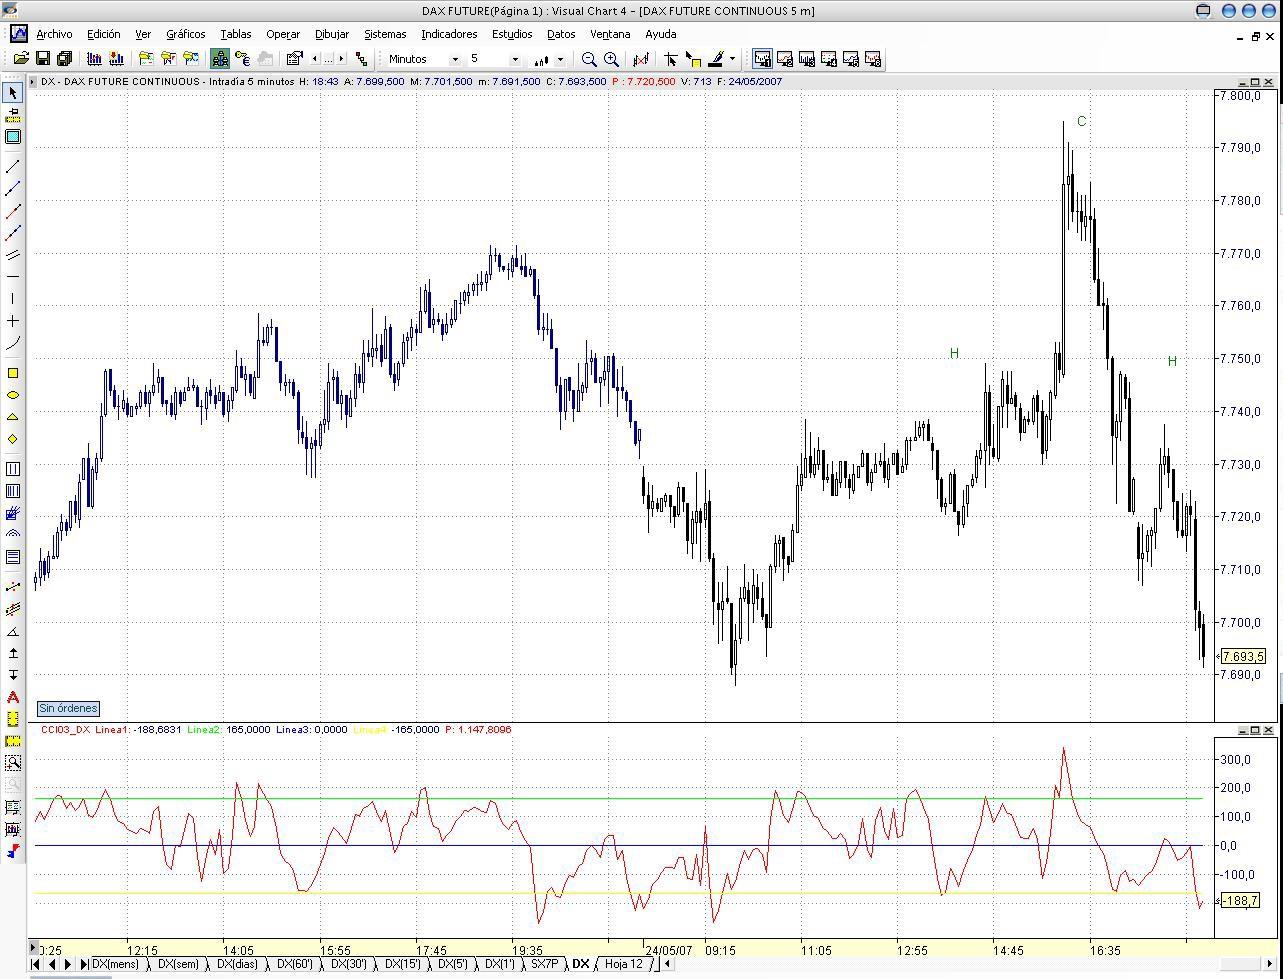
Task: Click the CCI value label -188,7
Action: click(1241, 902)
